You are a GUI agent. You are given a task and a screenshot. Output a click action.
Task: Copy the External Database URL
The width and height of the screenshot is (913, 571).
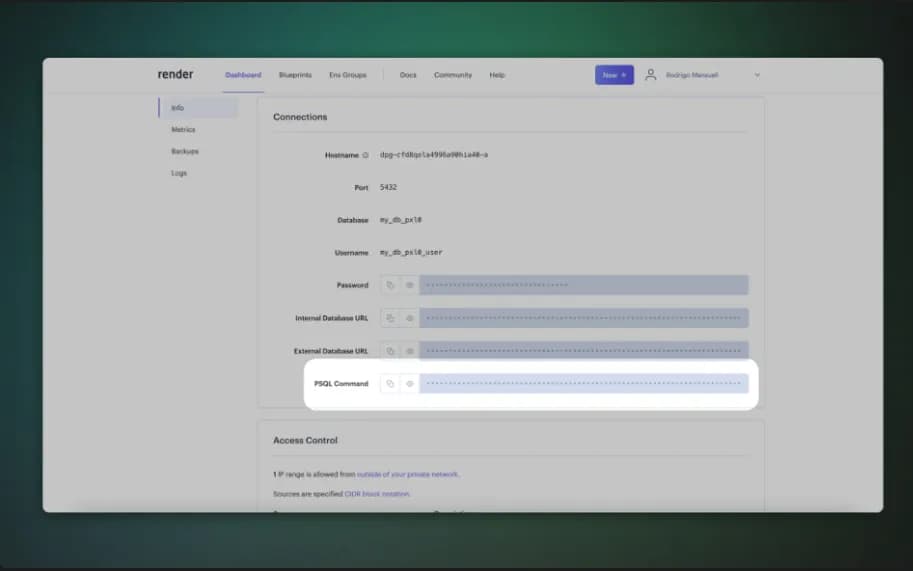pyautogui.click(x=390, y=351)
